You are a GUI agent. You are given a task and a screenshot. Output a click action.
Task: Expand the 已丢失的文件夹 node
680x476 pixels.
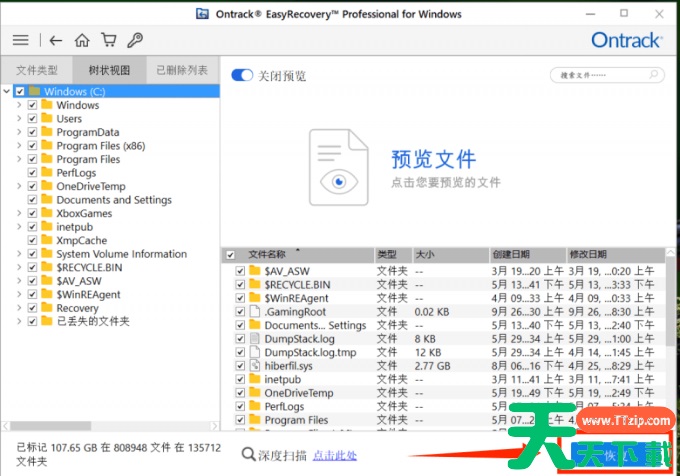click(x=19, y=321)
